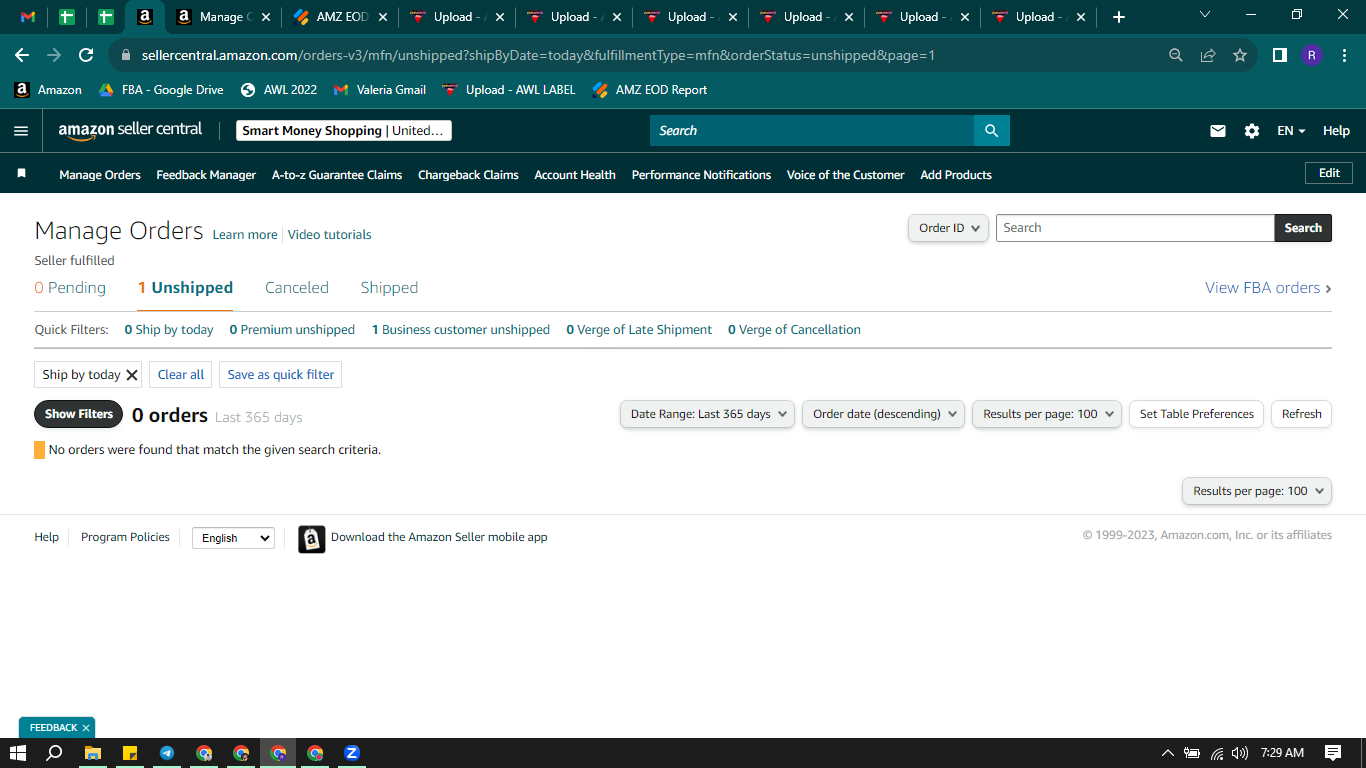Open Account Health
This screenshot has width=1366, height=768.
point(575,175)
